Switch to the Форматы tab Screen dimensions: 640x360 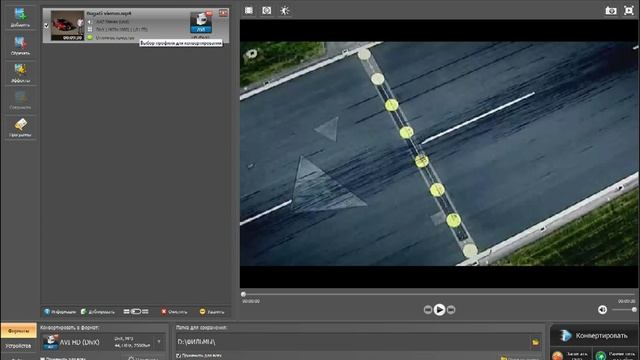tap(19, 331)
